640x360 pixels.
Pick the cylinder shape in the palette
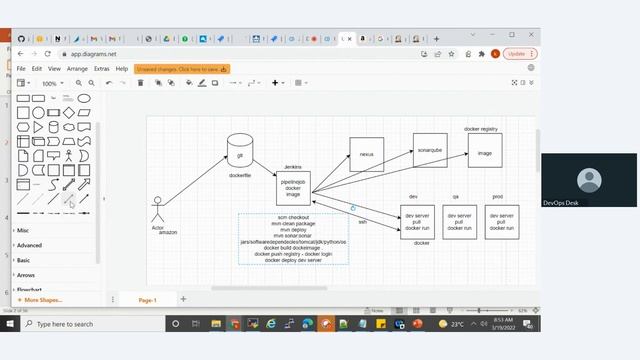coord(53,127)
